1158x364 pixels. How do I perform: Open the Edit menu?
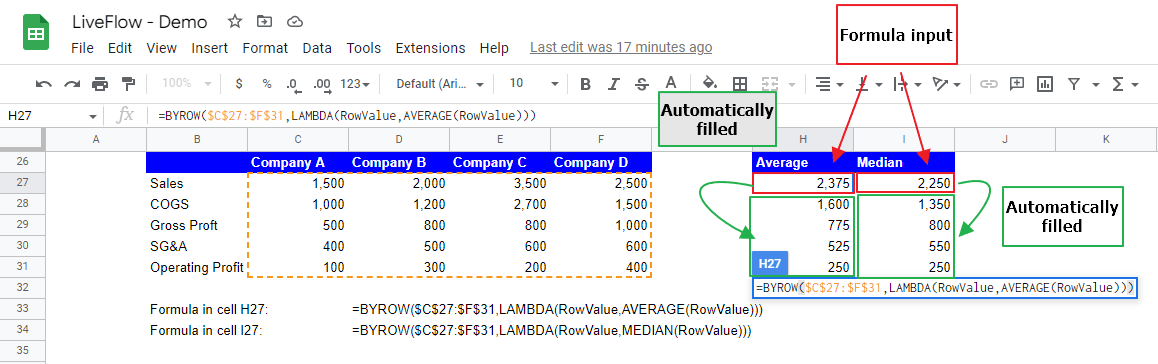click(x=120, y=48)
